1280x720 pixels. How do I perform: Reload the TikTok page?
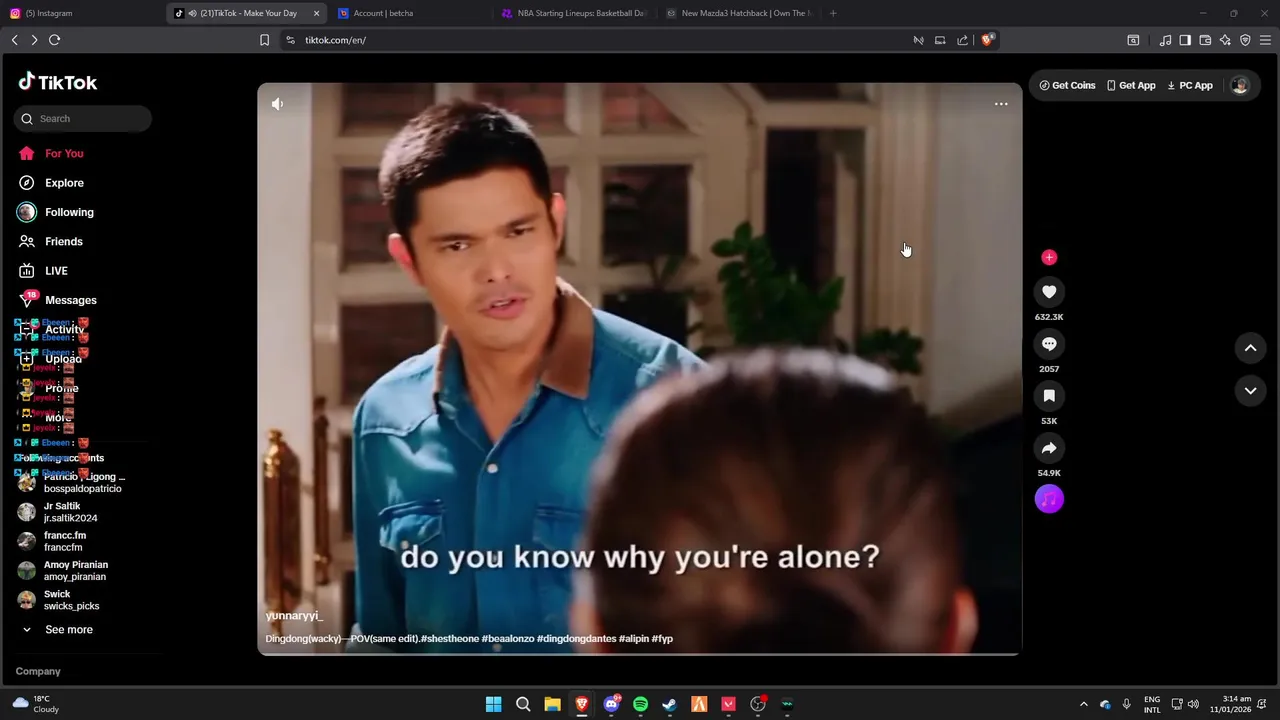54,40
